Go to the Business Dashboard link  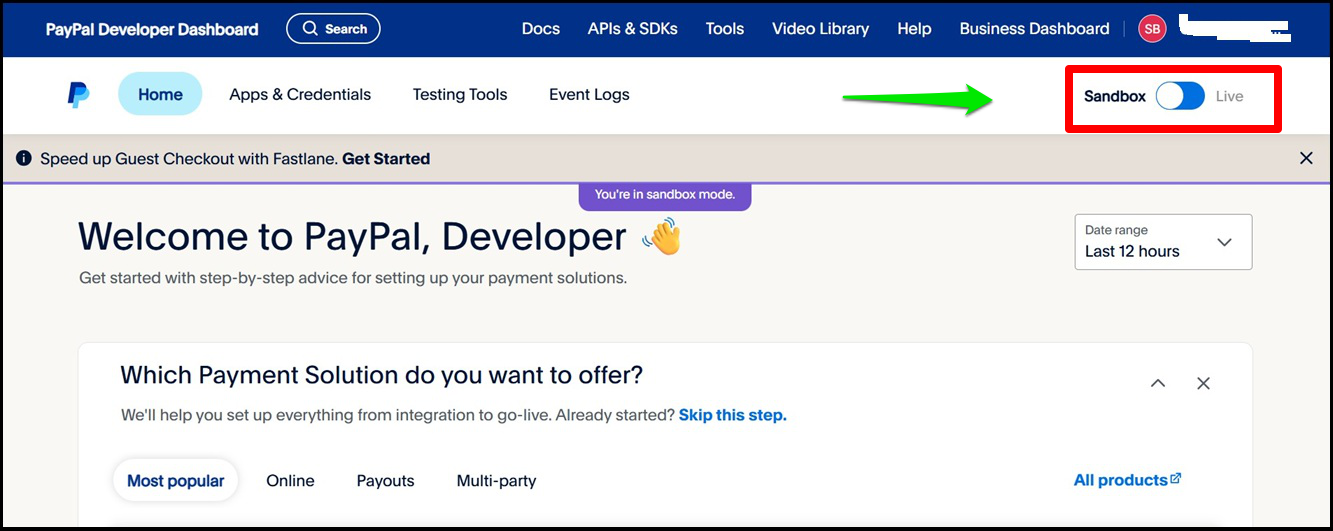click(1034, 29)
